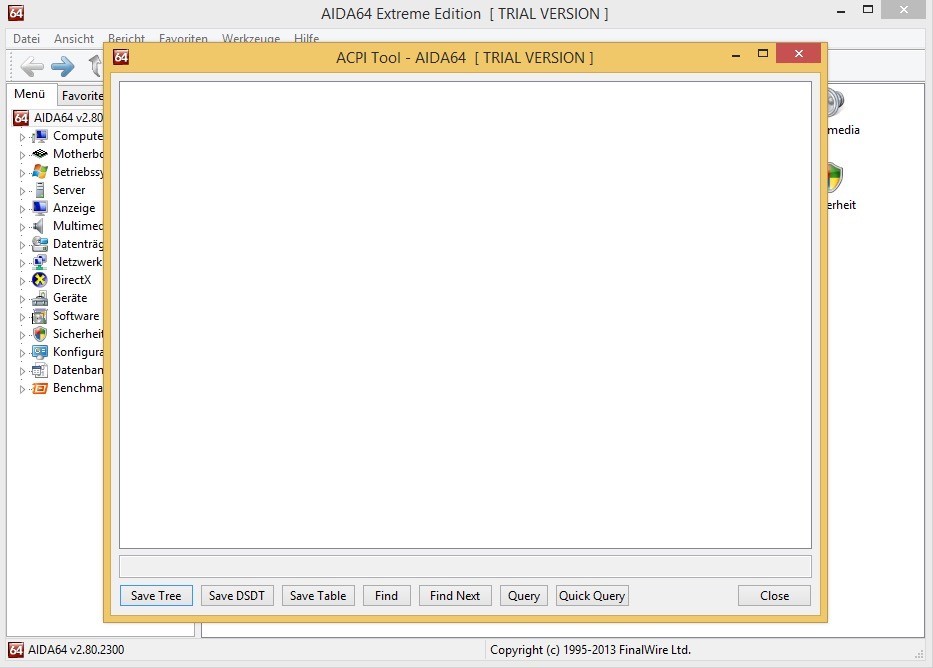Click the Server tree icon
This screenshot has width=933, height=668.
tap(40, 190)
